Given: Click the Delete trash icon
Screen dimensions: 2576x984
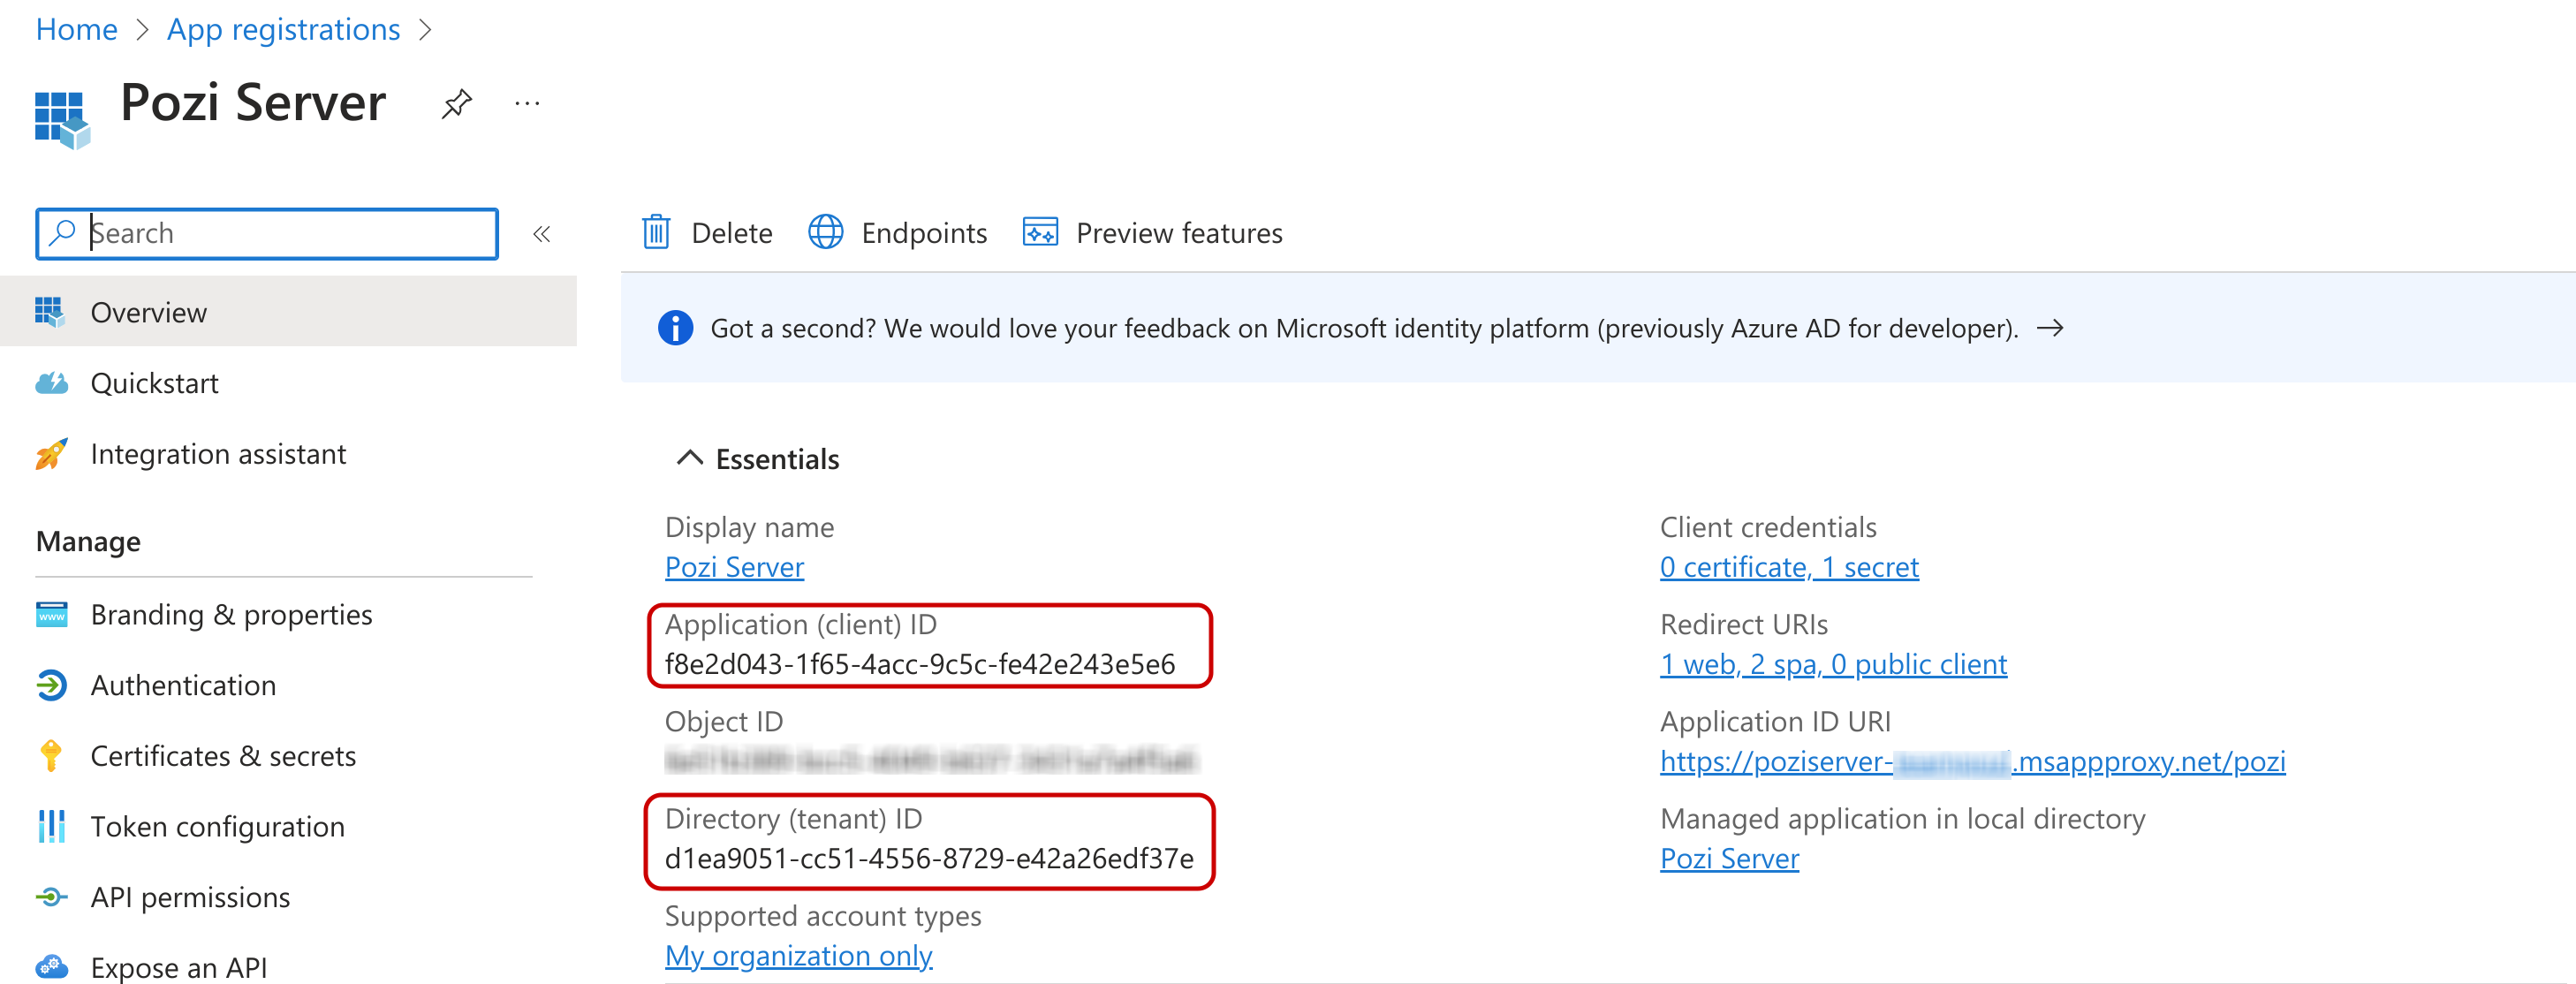Looking at the screenshot, I should click(656, 232).
